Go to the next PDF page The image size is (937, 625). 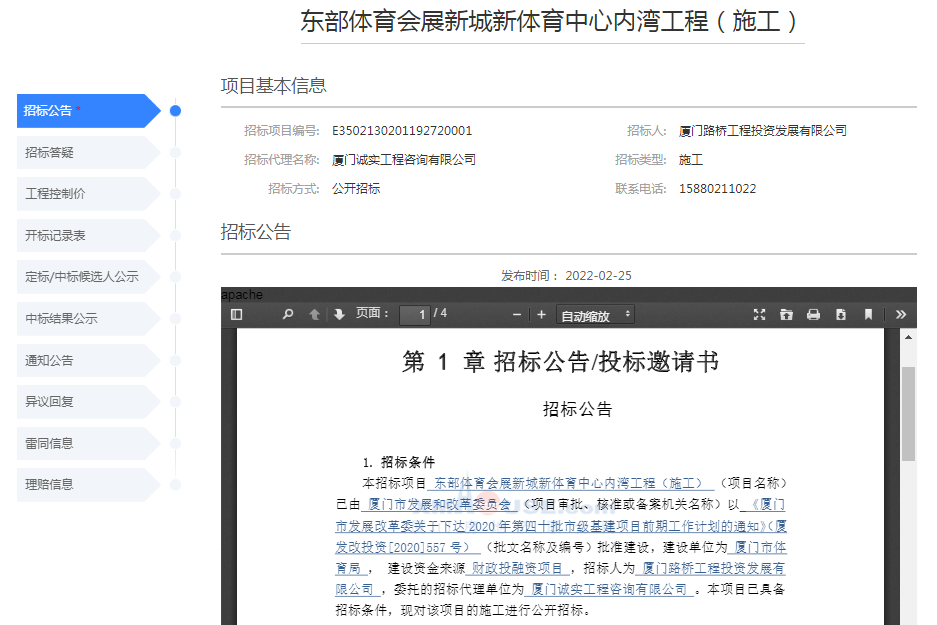339,315
